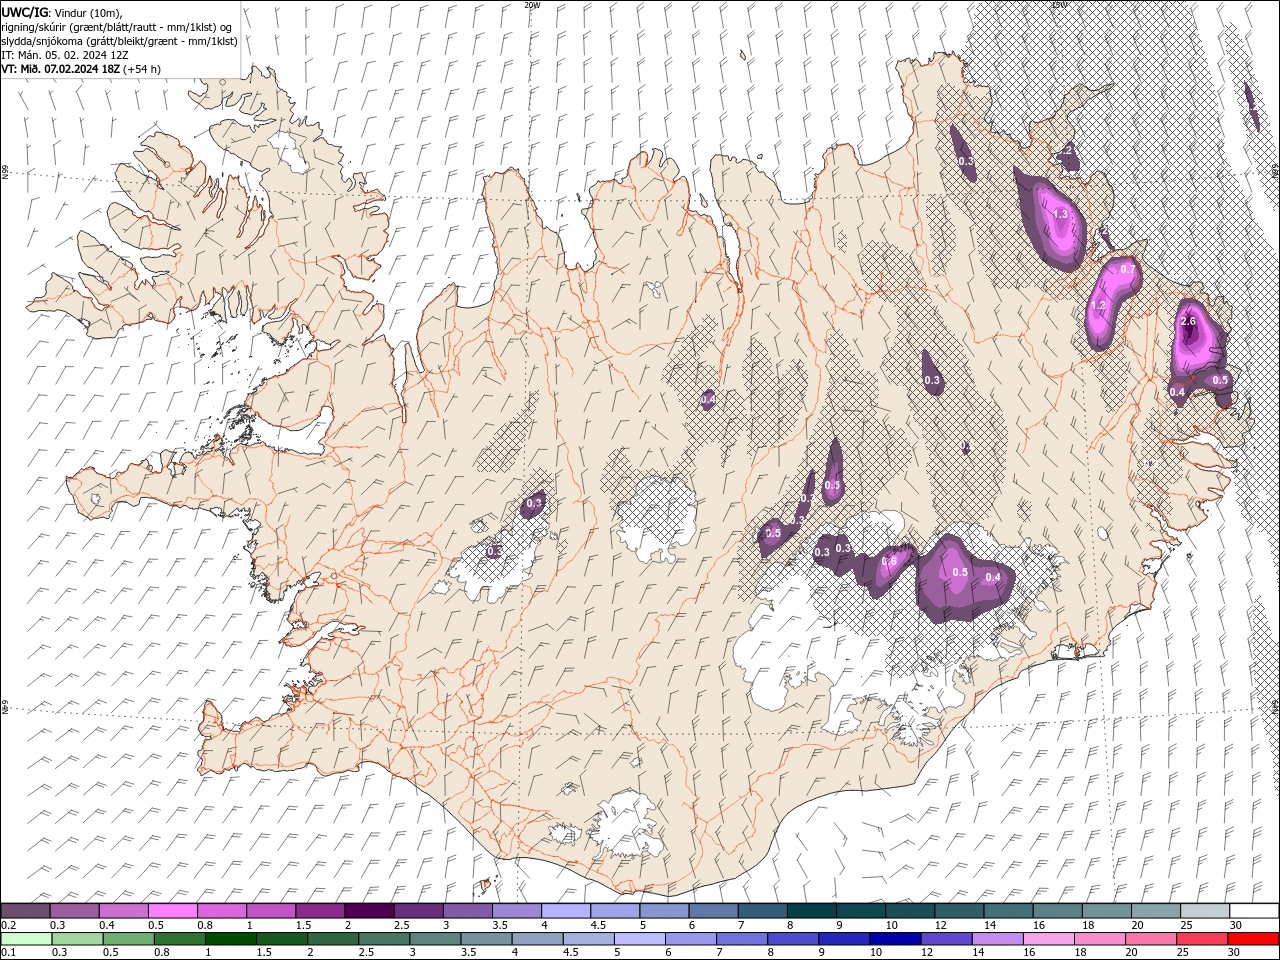Select the pale green 0.1 rain legend swatch
Image resolution: width=1280 pixels, height=960 pixels.
[26, 939]
